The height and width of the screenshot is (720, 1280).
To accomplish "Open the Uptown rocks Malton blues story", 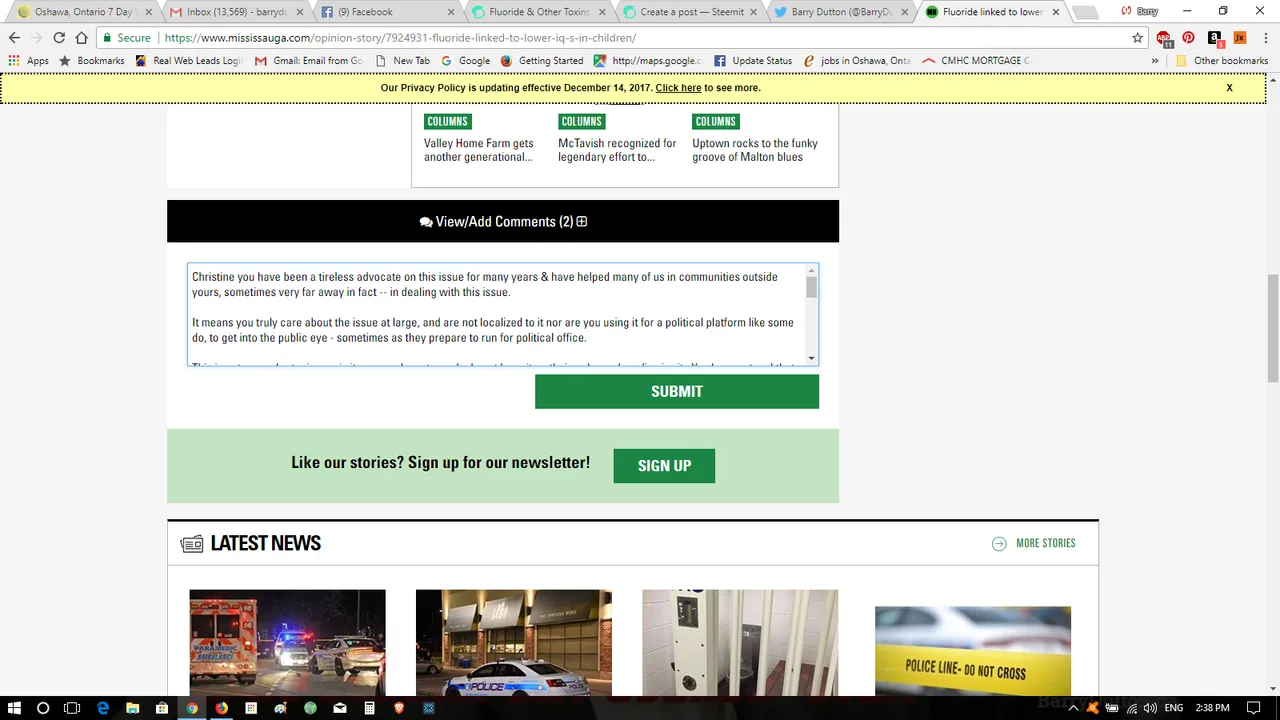I will click(755, 150).
